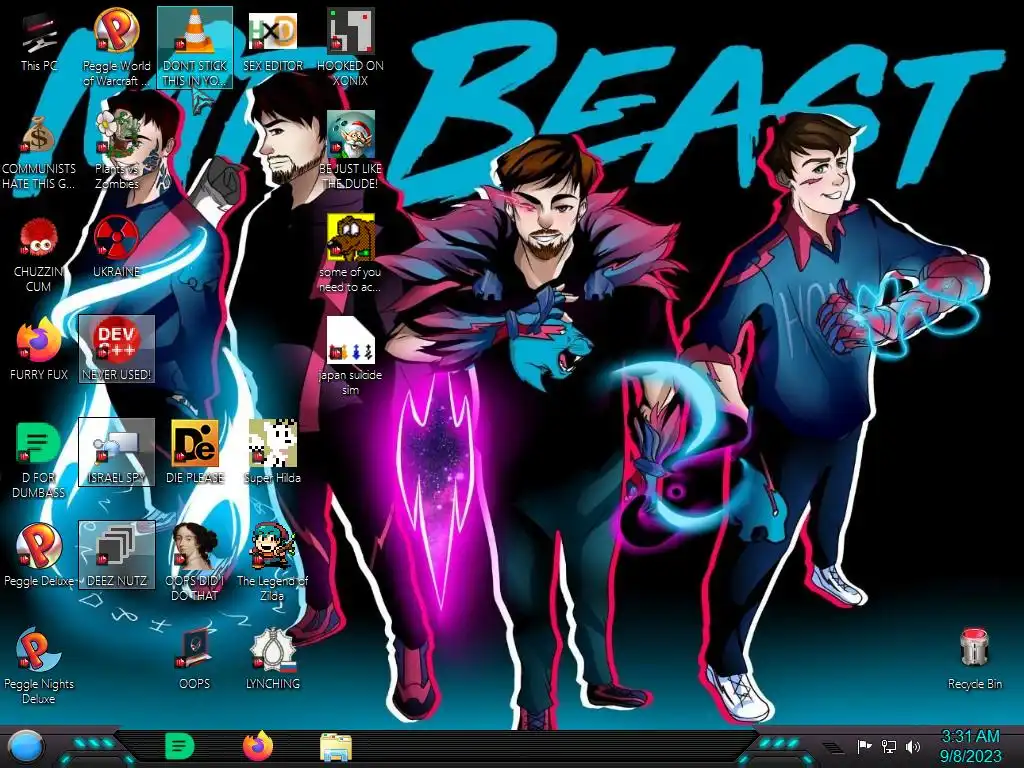The image size is (1024, 768).
Task: Open the taskbar clock showing 3:31 AM
Action: point(970,746)
